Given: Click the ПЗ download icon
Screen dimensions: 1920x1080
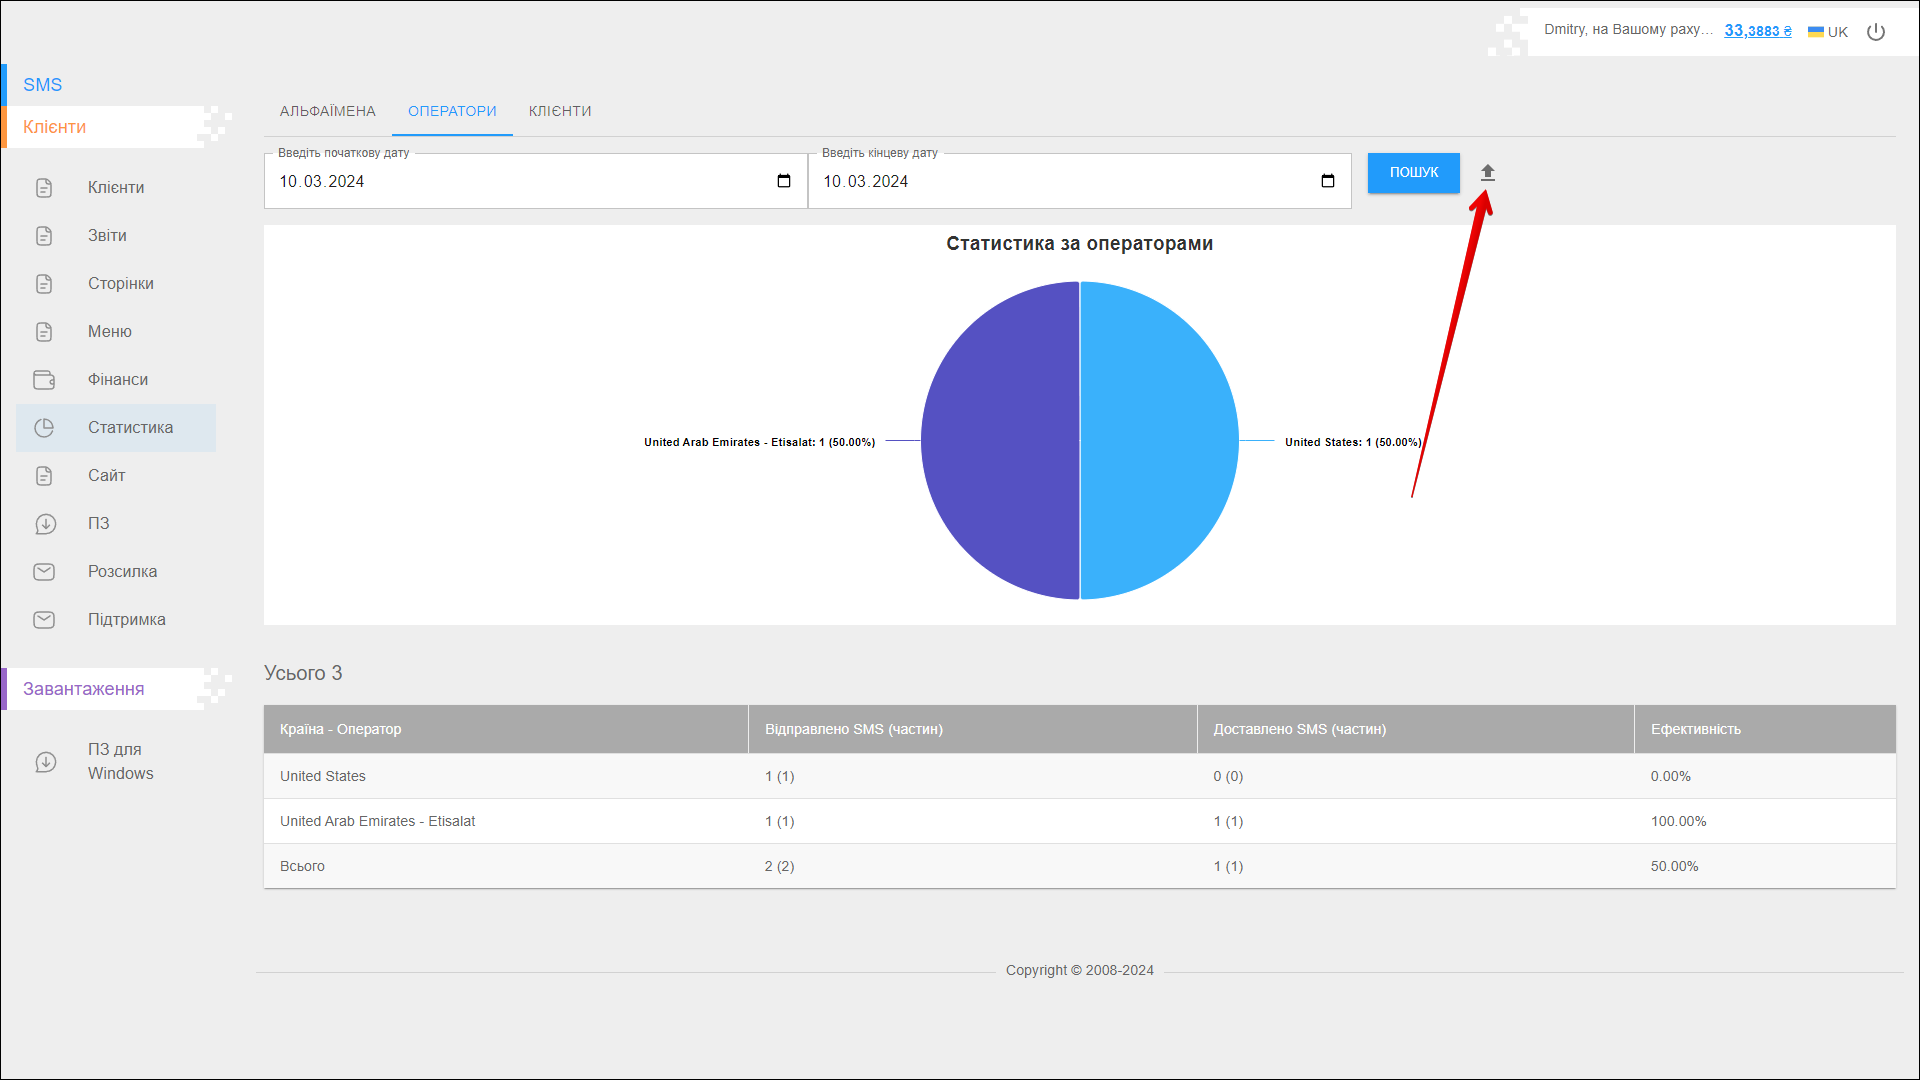Looking at the screenshot, I should pyautogui.click(x=45, y=524).
